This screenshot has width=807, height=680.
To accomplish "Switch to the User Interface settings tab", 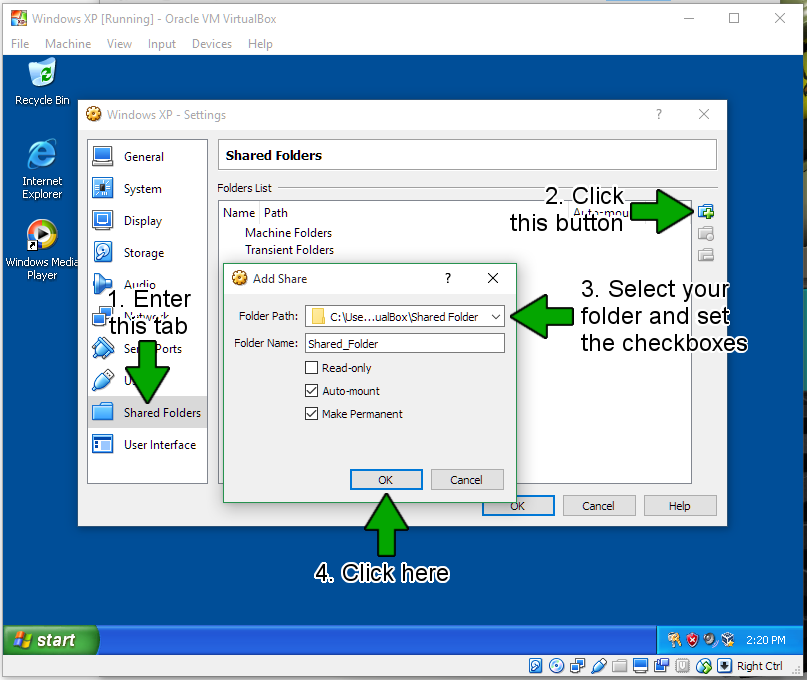I will (147, 444).
